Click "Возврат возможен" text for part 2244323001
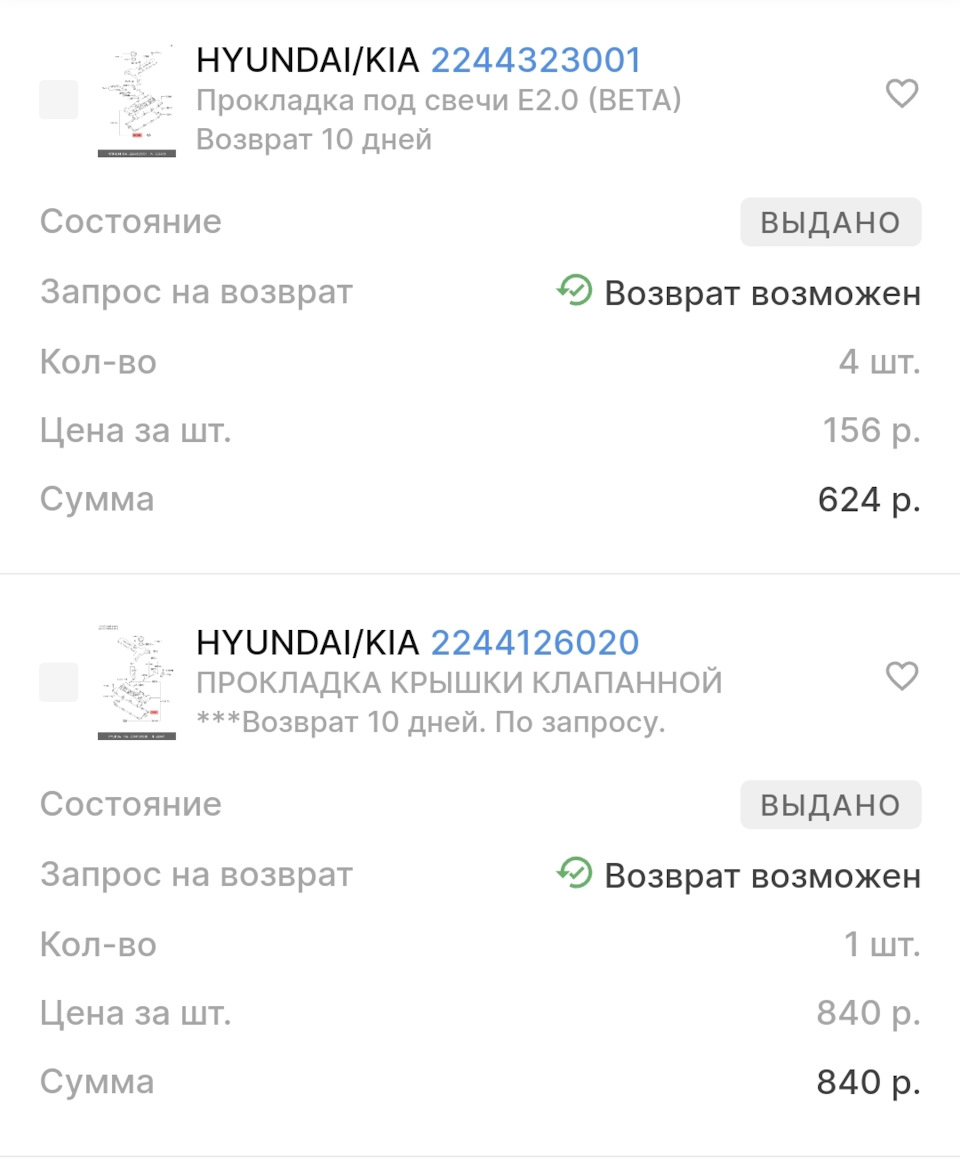This screenshot has height=1168, width=960. [x=762, y=293]
